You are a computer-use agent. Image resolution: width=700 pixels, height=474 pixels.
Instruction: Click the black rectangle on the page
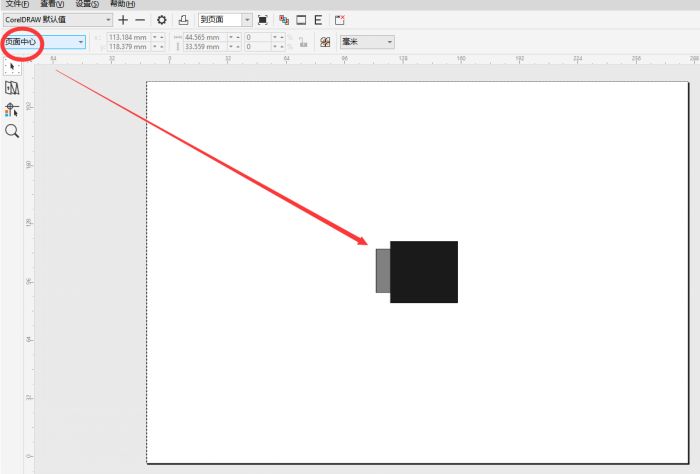pos(424,272)
